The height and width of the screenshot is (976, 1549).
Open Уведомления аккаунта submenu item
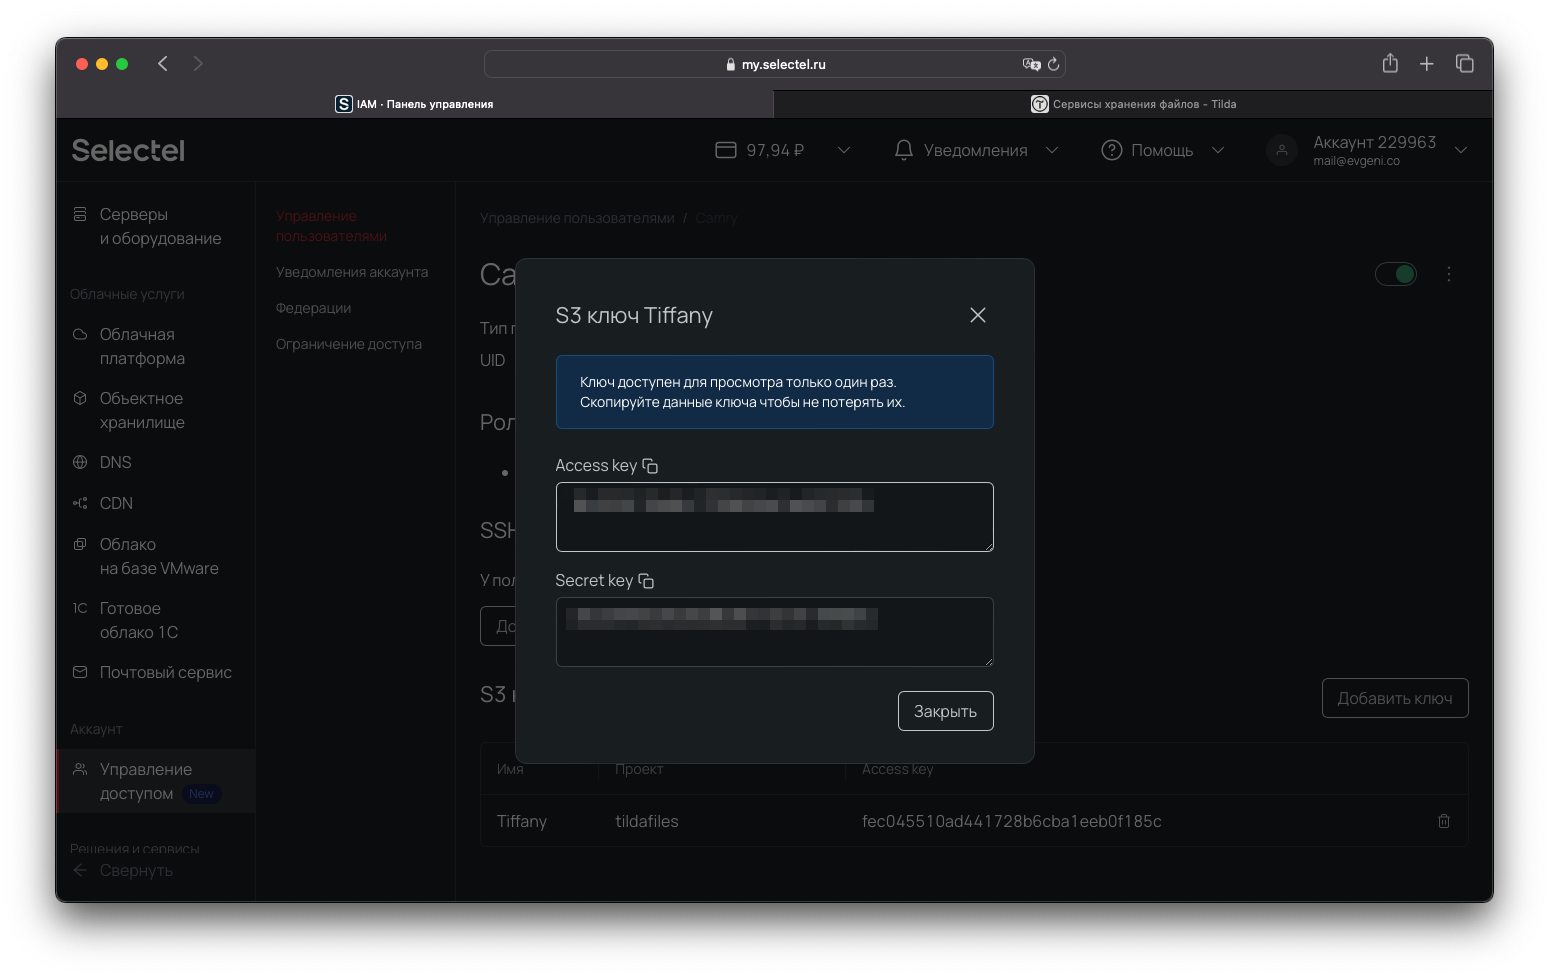pyautogui.click(x=352, y=272)
